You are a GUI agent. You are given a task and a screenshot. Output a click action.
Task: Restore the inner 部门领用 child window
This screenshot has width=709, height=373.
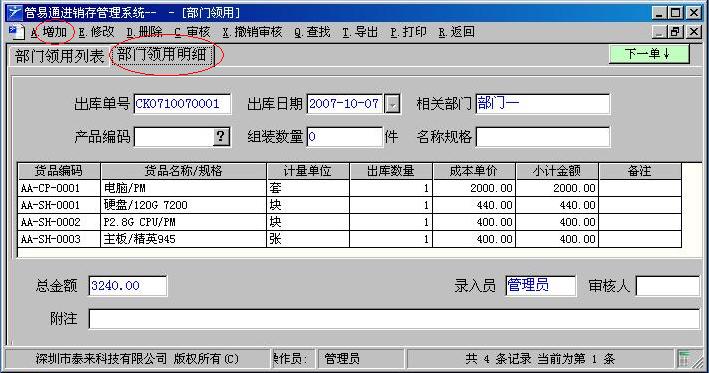[676, 32]
